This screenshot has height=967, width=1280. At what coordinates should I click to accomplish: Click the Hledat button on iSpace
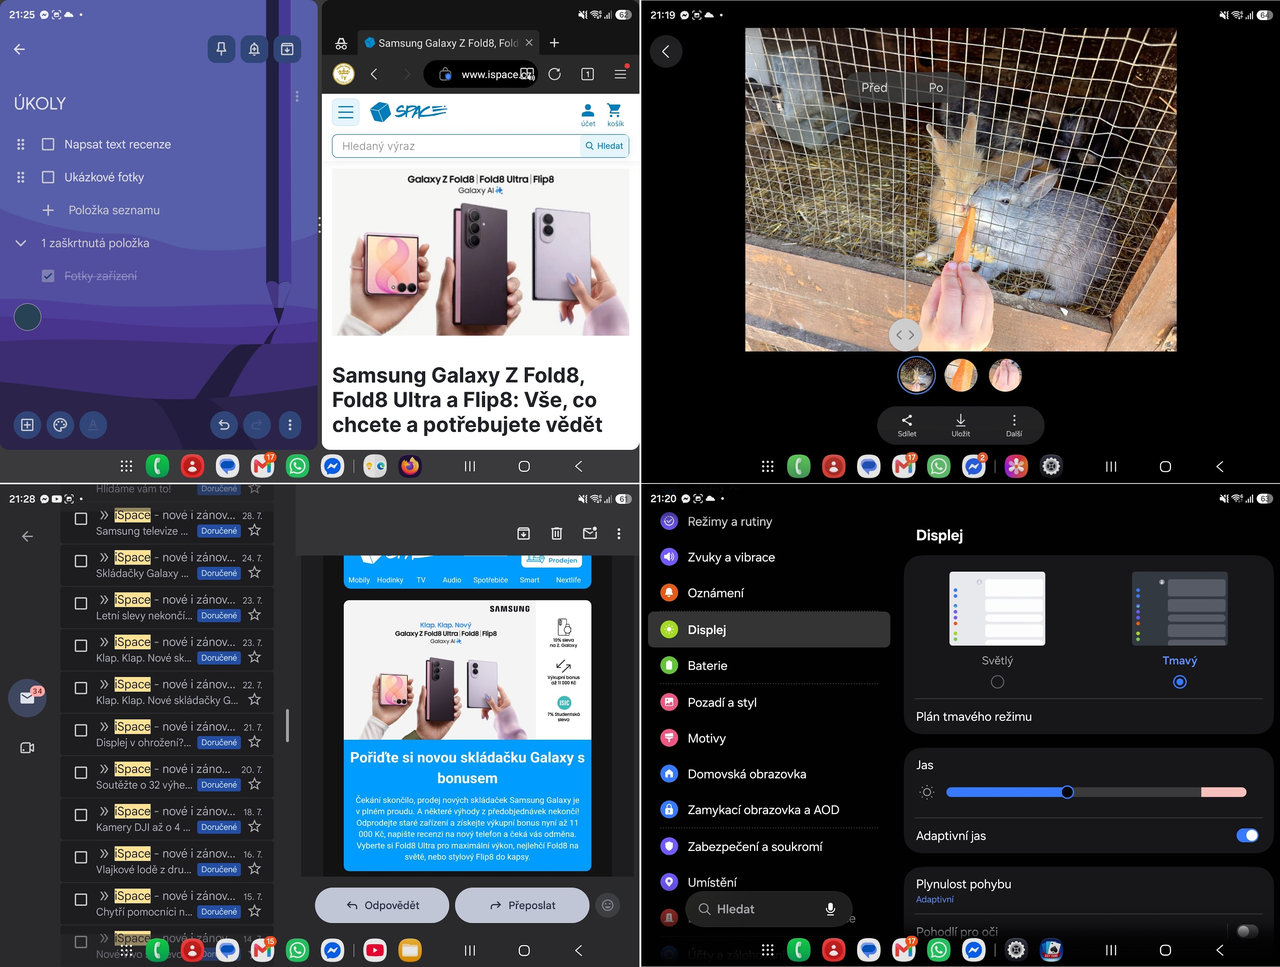pyautogui.click(x=604, y=146)
